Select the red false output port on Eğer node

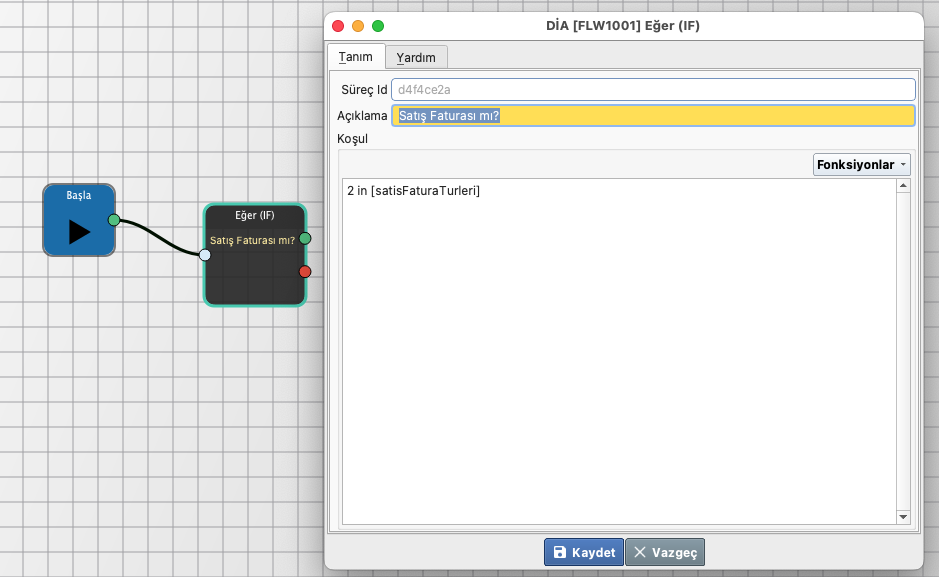coord(305,272)
